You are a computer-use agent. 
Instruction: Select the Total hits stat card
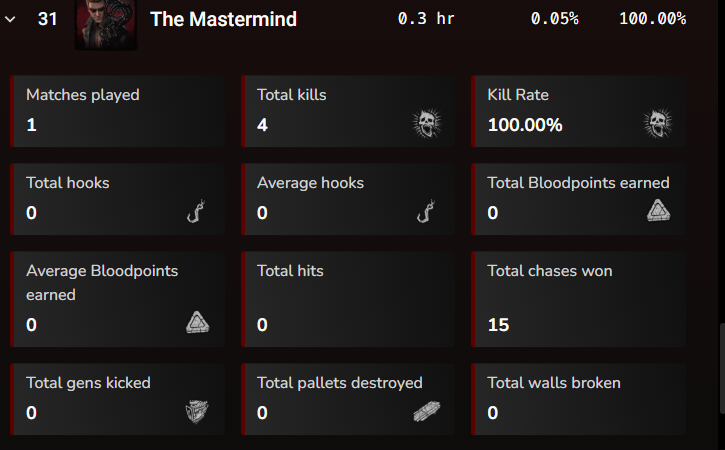[x=348, y=297]
